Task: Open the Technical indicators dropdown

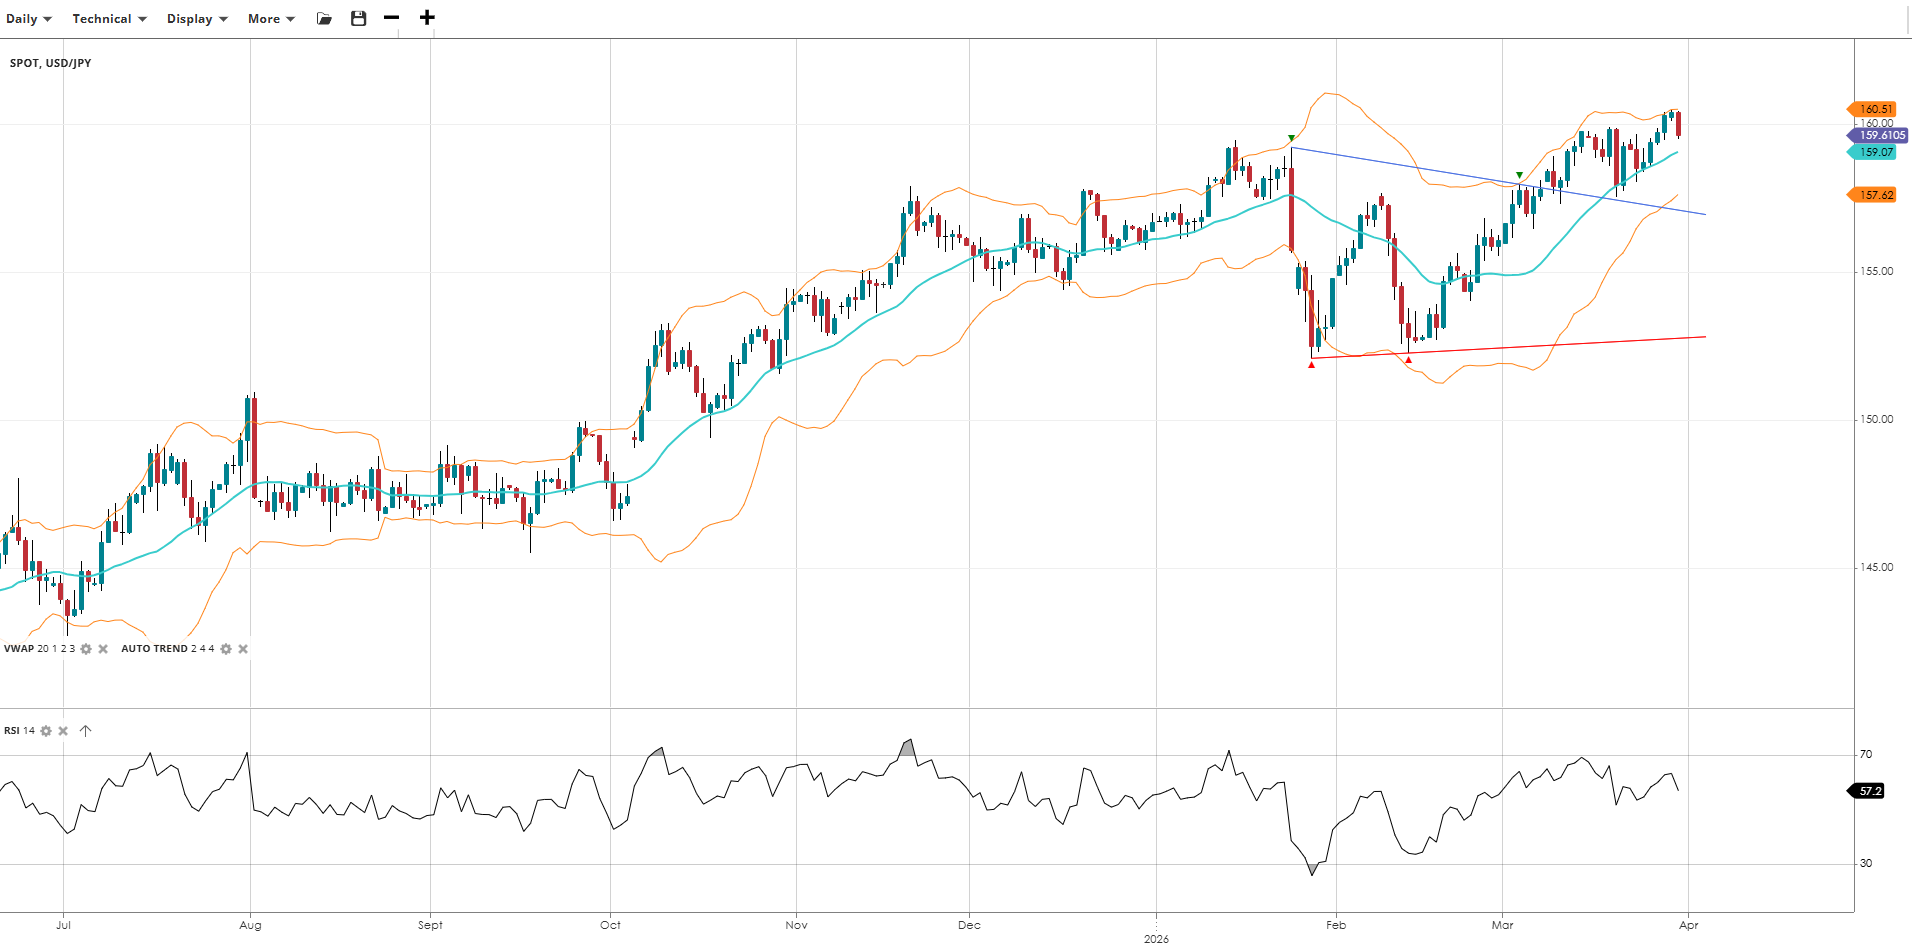Action: pos(109,19)
